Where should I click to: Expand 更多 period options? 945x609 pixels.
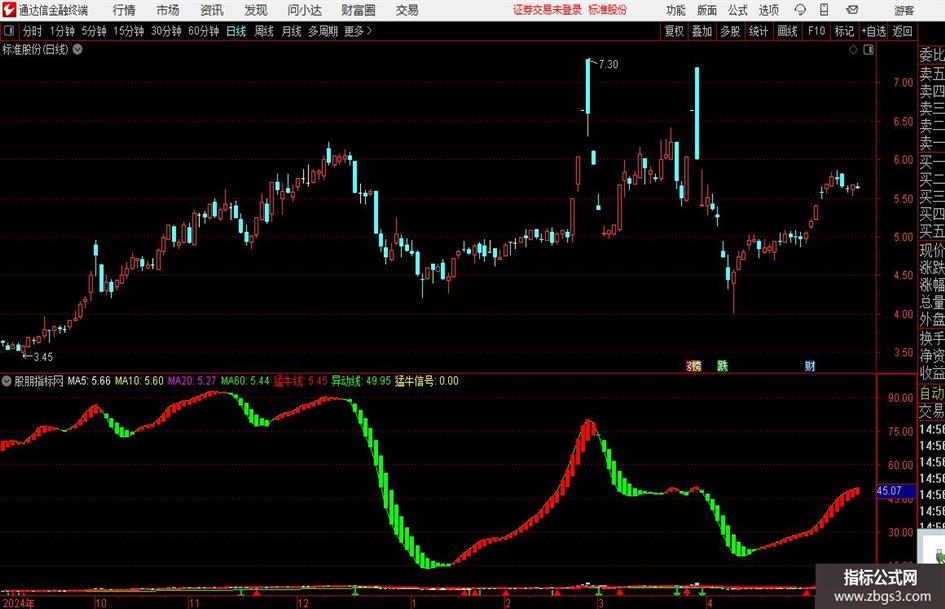pos(358,31)
